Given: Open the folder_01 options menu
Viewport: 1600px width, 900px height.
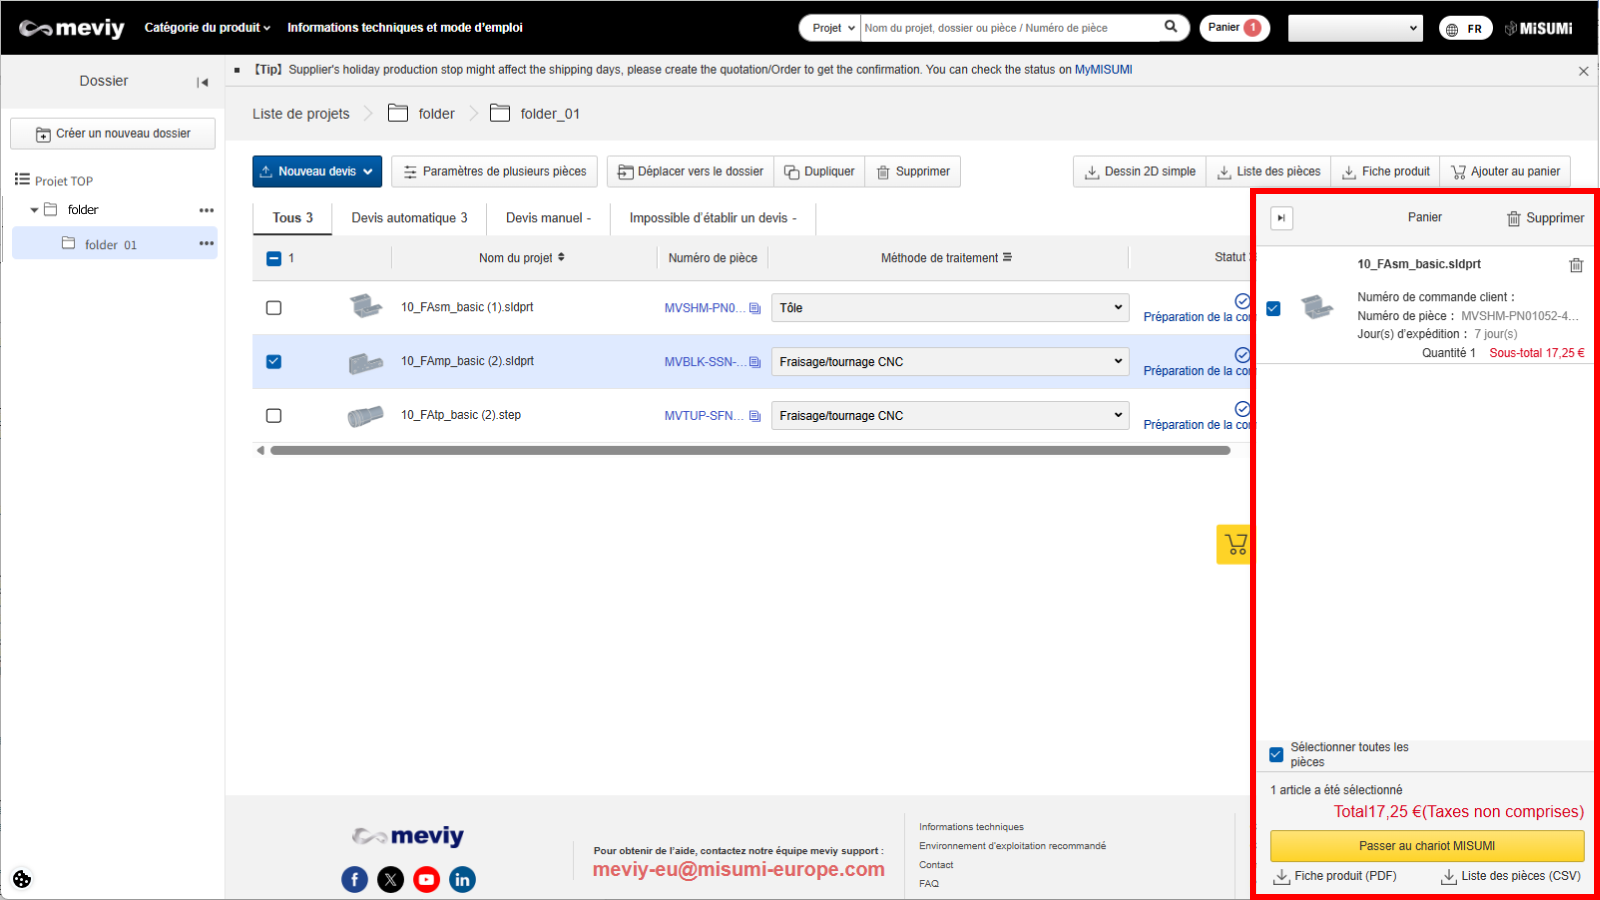Looking at the screenshot, I should [x=206, y=244].
